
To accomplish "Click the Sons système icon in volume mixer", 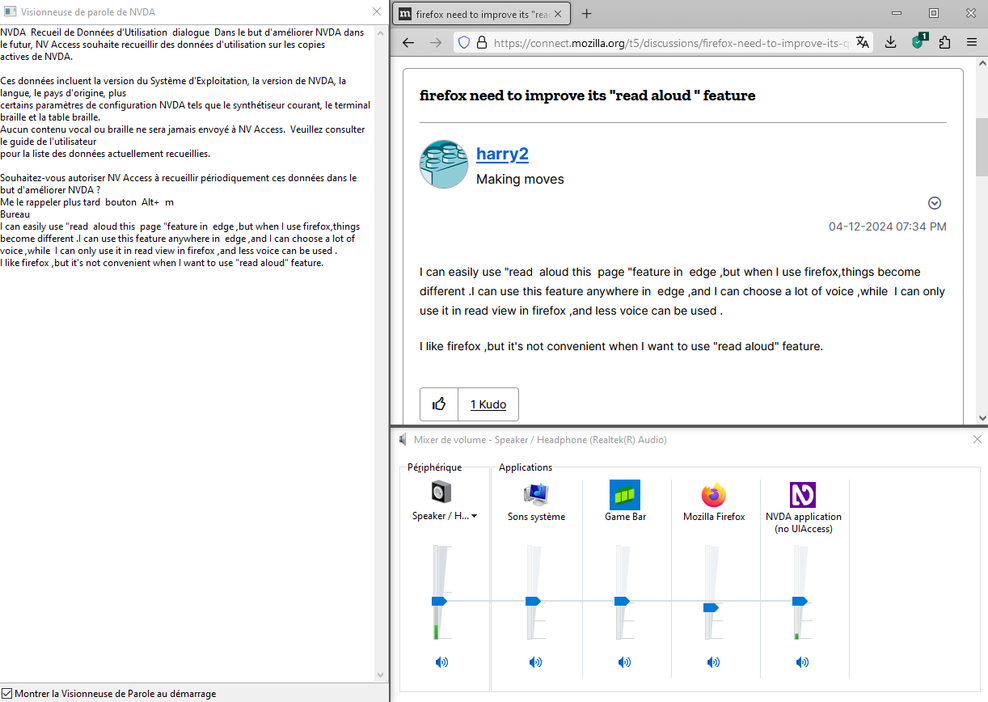I will (x=536, y=495).
